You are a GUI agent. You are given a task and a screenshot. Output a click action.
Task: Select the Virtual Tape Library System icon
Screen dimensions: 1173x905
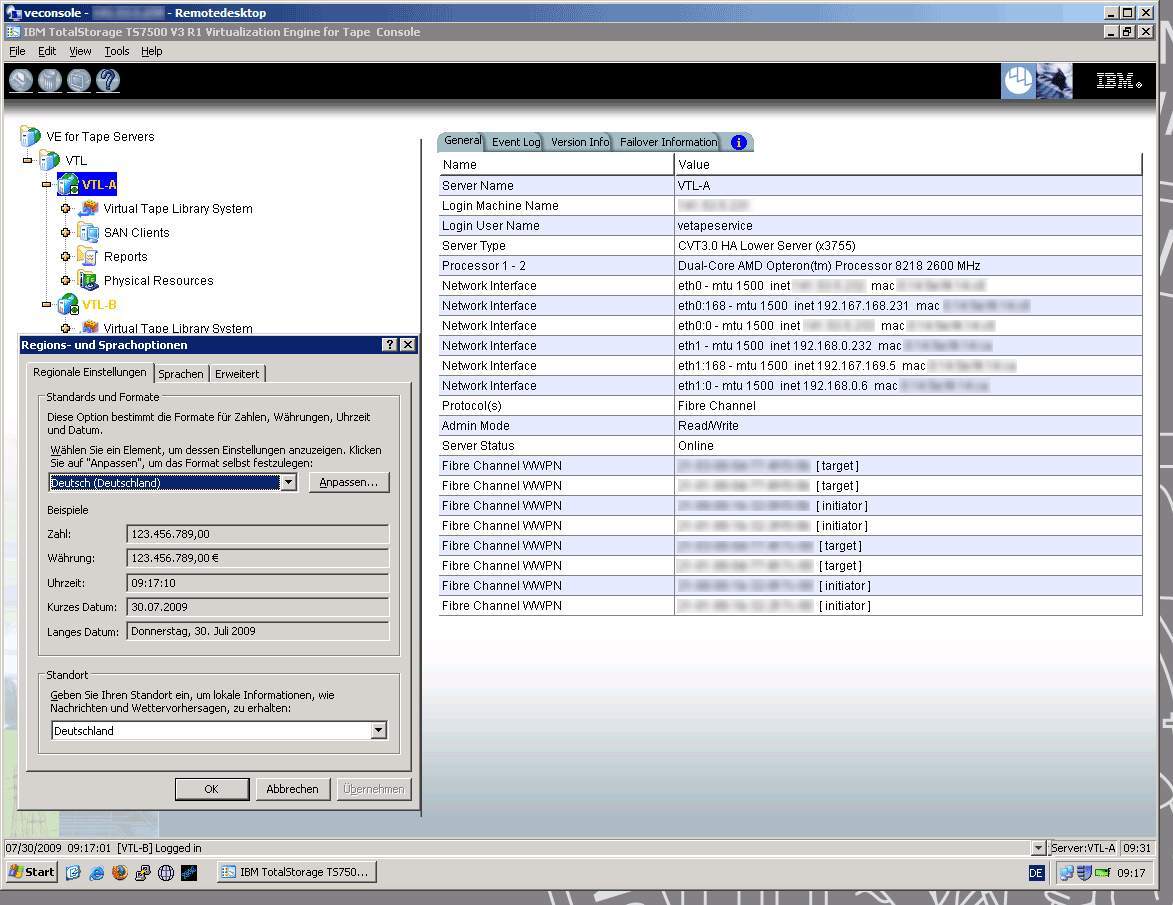coord(88,208)
